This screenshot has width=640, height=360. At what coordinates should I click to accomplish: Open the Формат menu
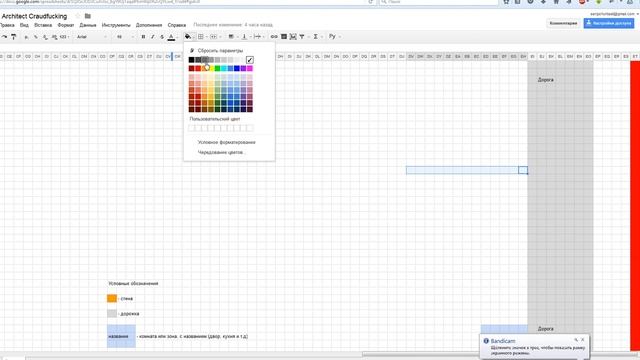[66, 25]
